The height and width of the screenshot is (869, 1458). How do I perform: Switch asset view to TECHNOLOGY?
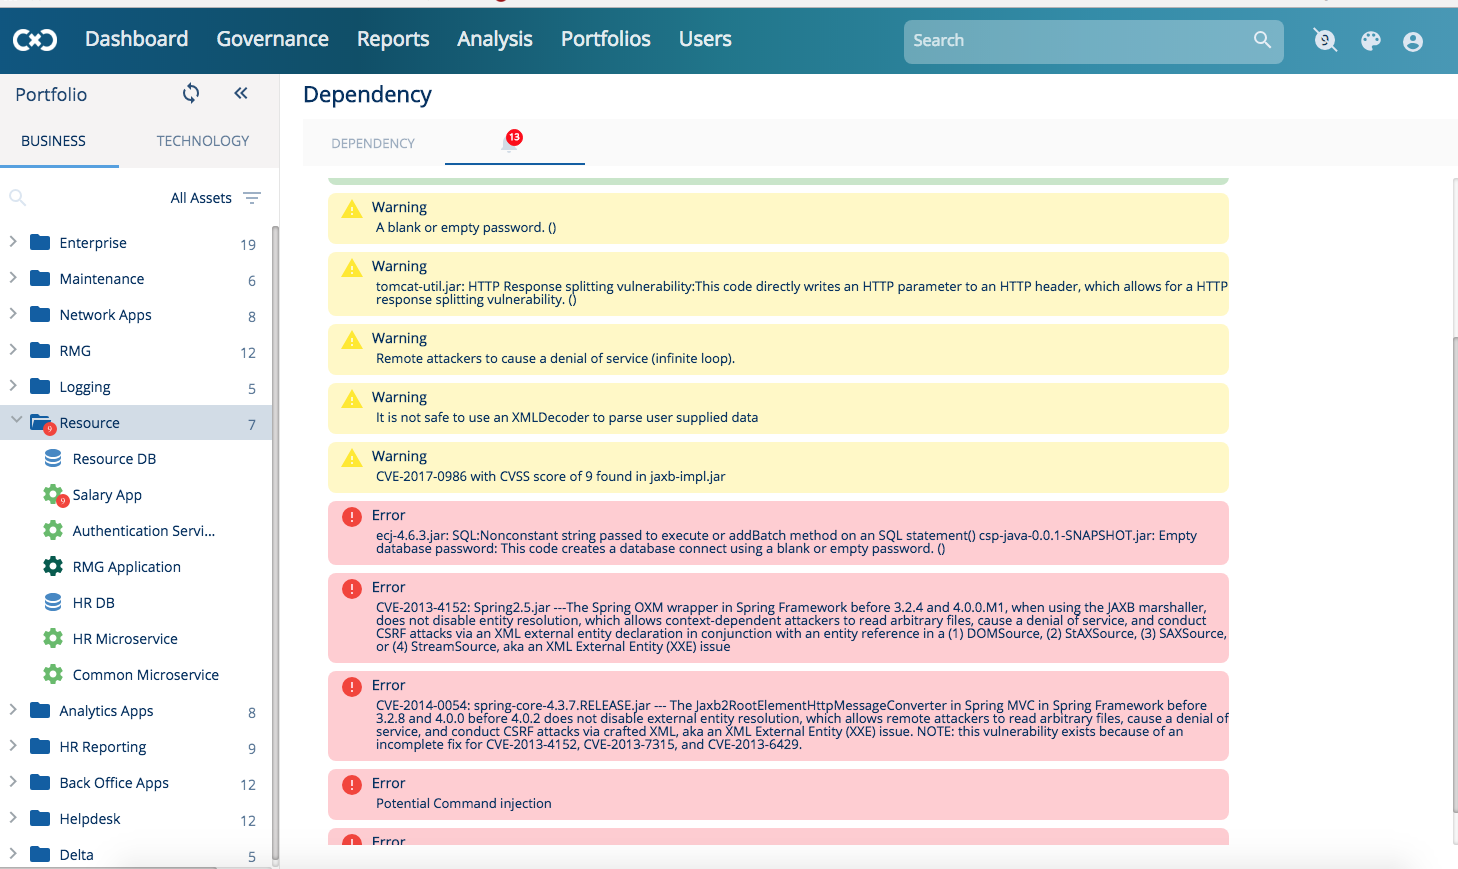(x=202, y=141)
